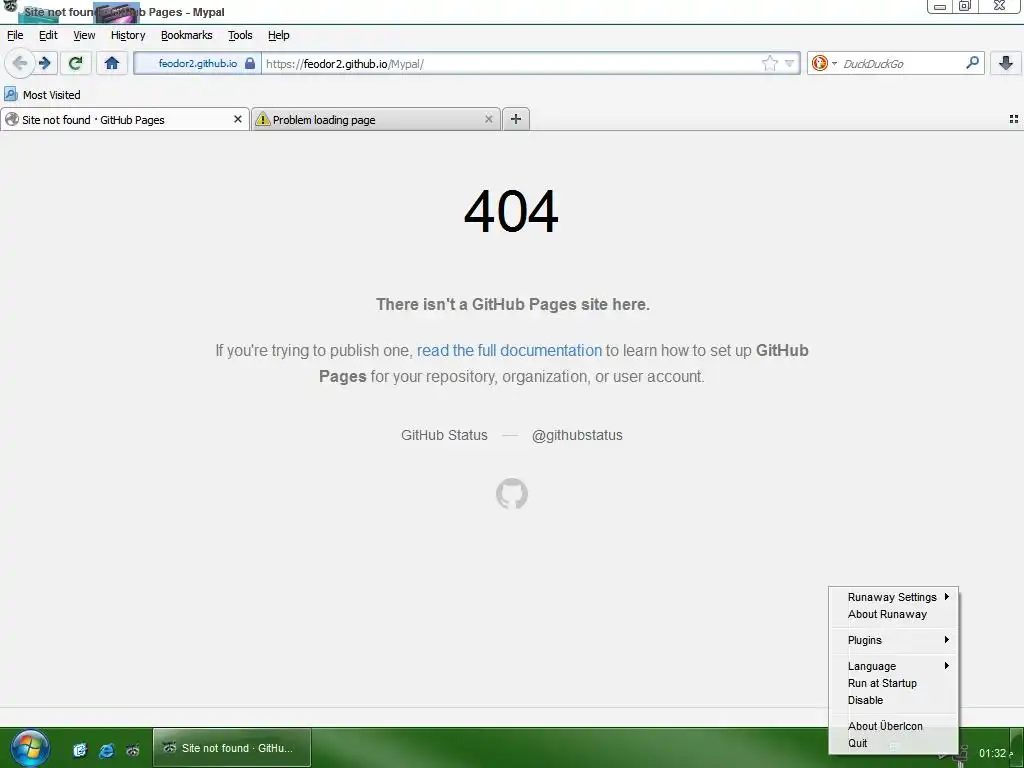Select Disable in the tray menu
The height and width of the screenshot is (768, 1024).
[x=893, y=700]
